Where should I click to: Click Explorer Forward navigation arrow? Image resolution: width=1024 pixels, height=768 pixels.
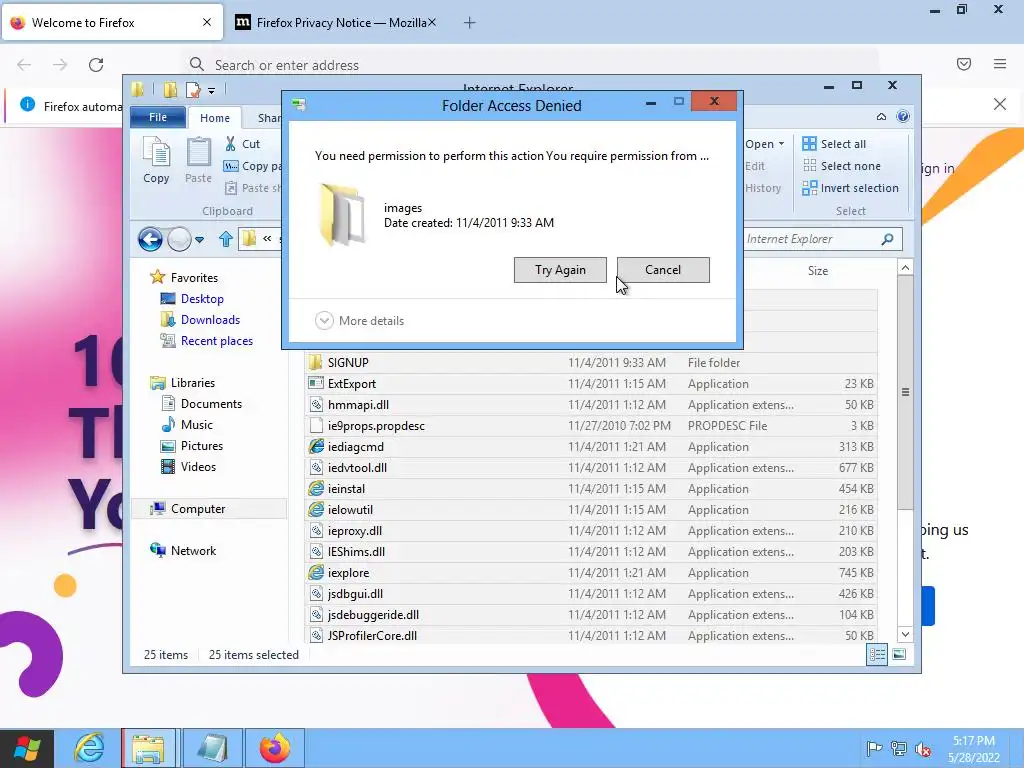point(179,239)
